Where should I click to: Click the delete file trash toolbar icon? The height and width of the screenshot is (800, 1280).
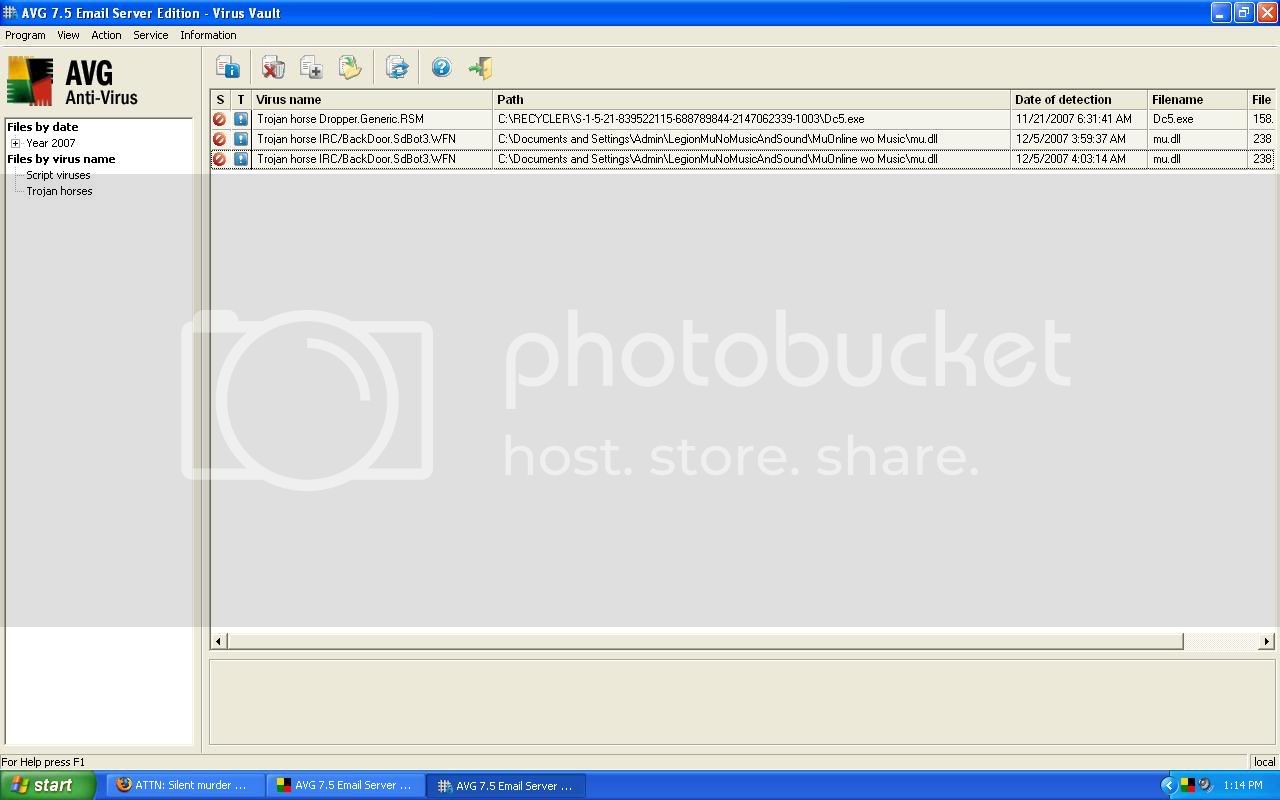pyautogui.click(x=273, y=68)
